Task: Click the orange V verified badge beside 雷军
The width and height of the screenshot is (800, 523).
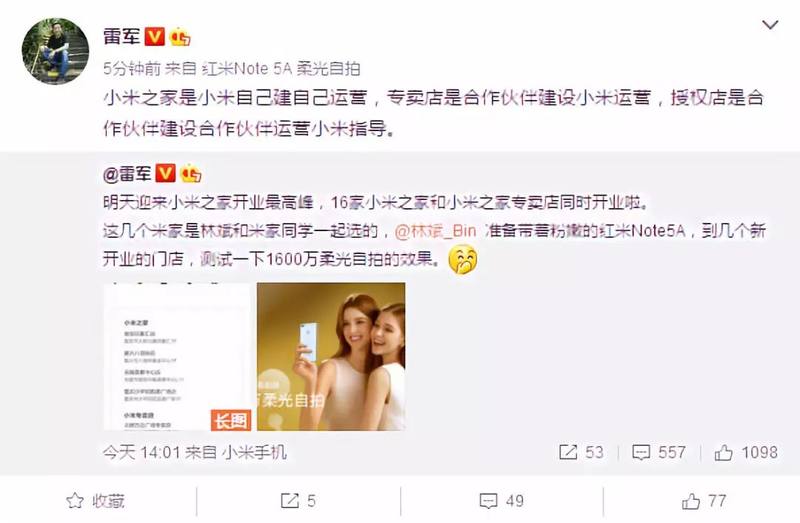Action: [155, 37]
